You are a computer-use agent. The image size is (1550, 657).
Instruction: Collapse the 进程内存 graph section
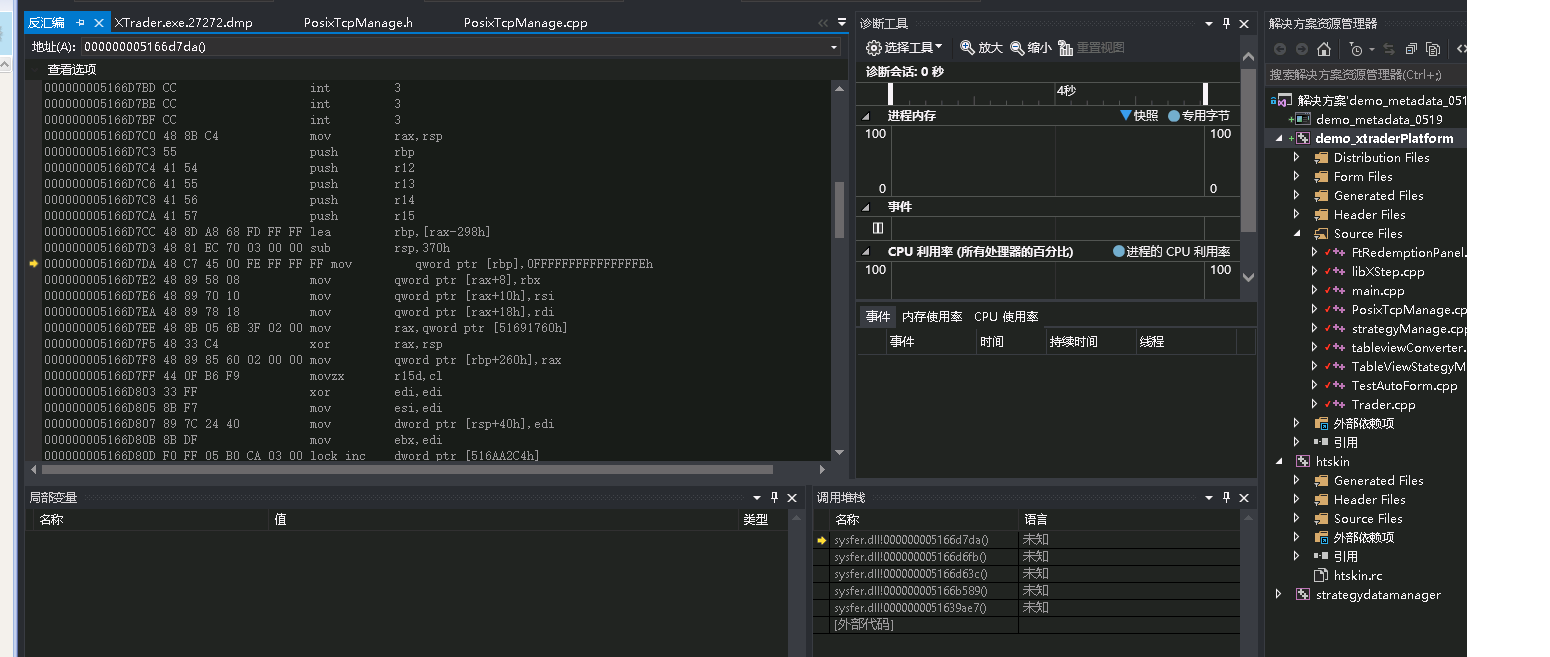pos(866,116)
